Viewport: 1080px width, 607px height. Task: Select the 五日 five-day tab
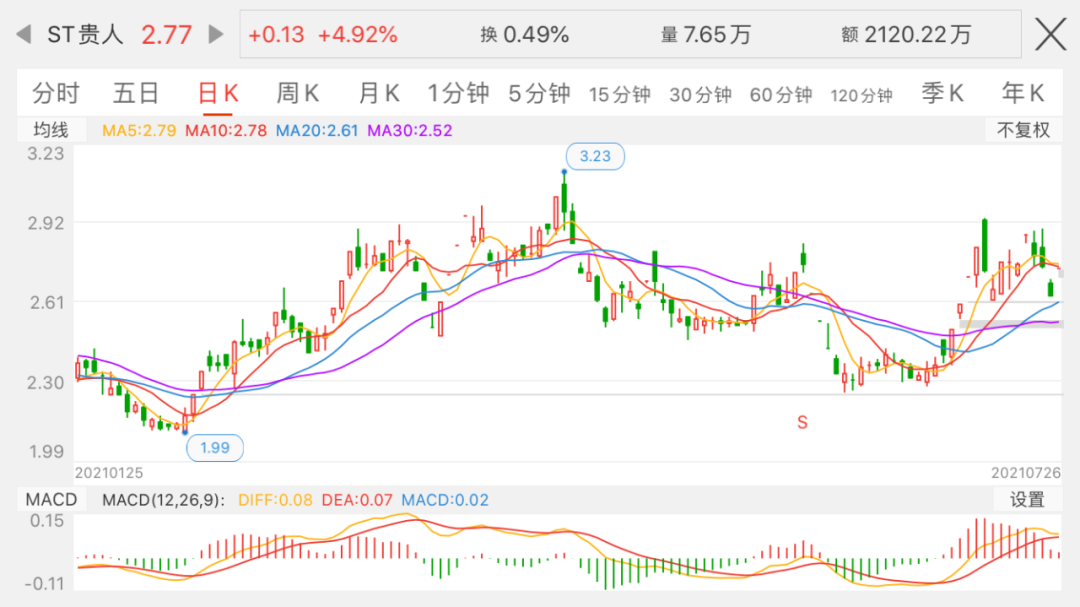[136, 94]
